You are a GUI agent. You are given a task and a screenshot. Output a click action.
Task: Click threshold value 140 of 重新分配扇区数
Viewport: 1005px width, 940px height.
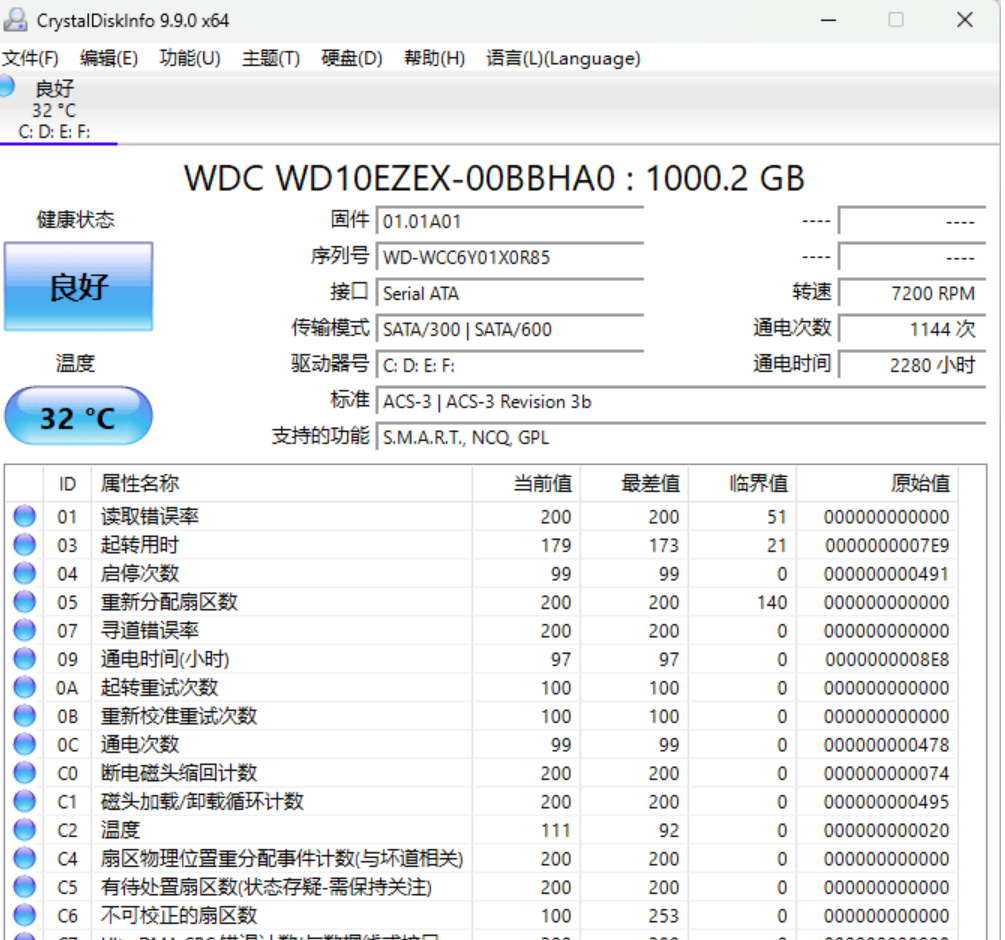coord(772,602)
